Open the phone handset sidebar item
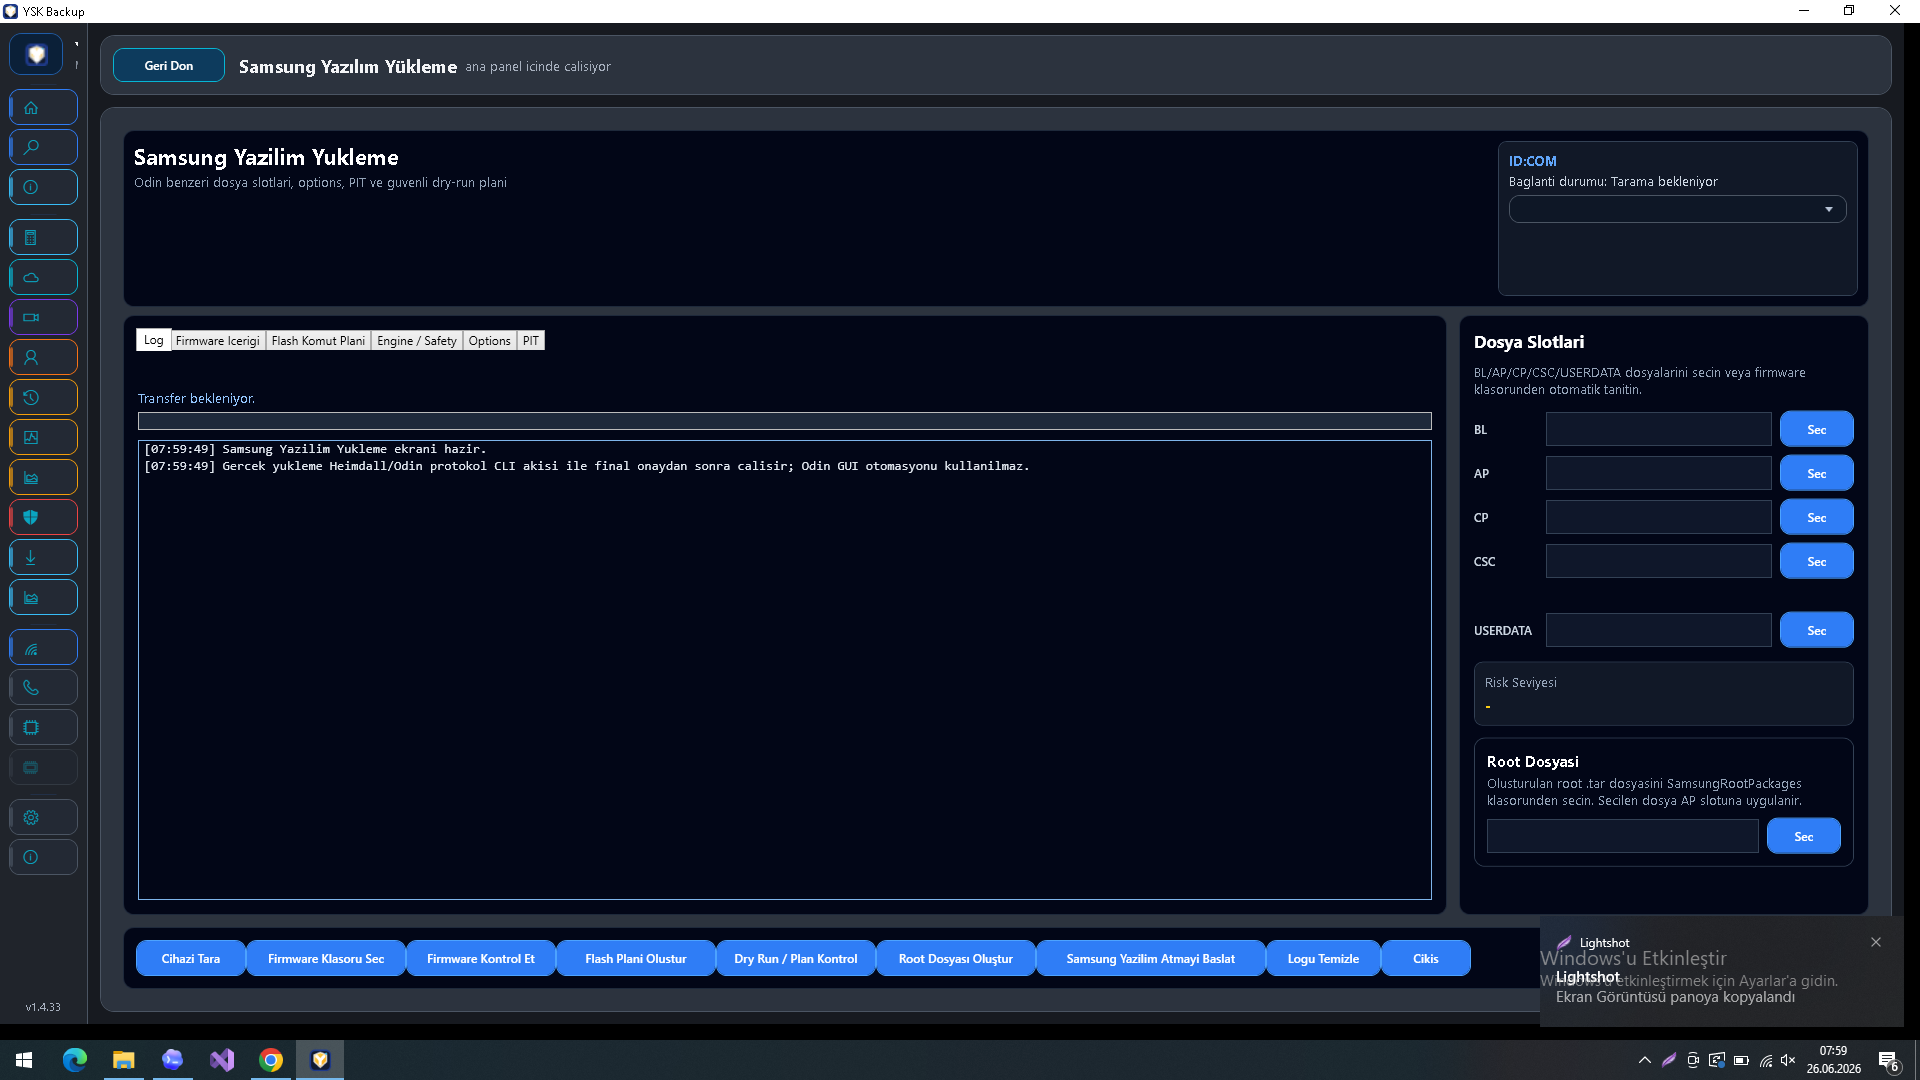 [43, 687]
